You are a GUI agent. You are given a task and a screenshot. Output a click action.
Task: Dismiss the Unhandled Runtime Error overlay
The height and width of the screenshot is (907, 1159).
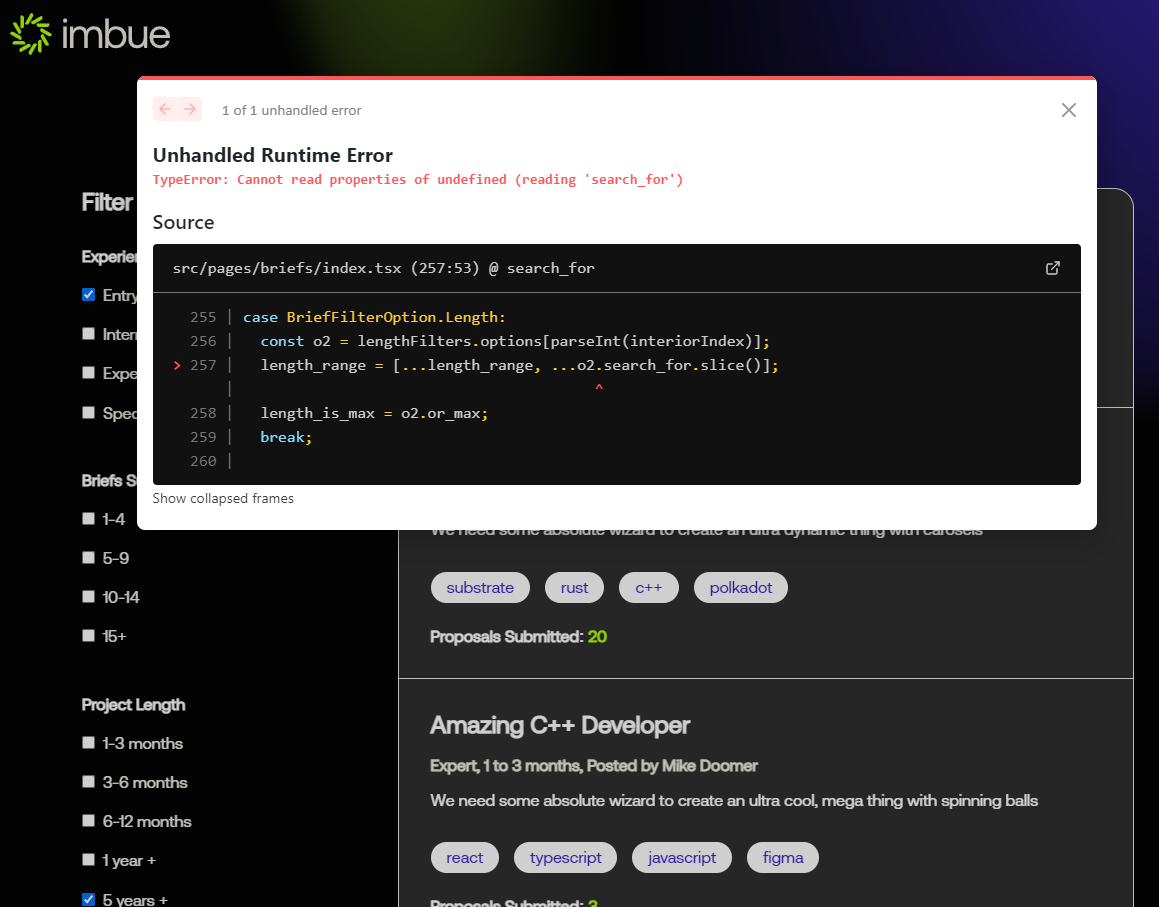[x=1068, y=110]
